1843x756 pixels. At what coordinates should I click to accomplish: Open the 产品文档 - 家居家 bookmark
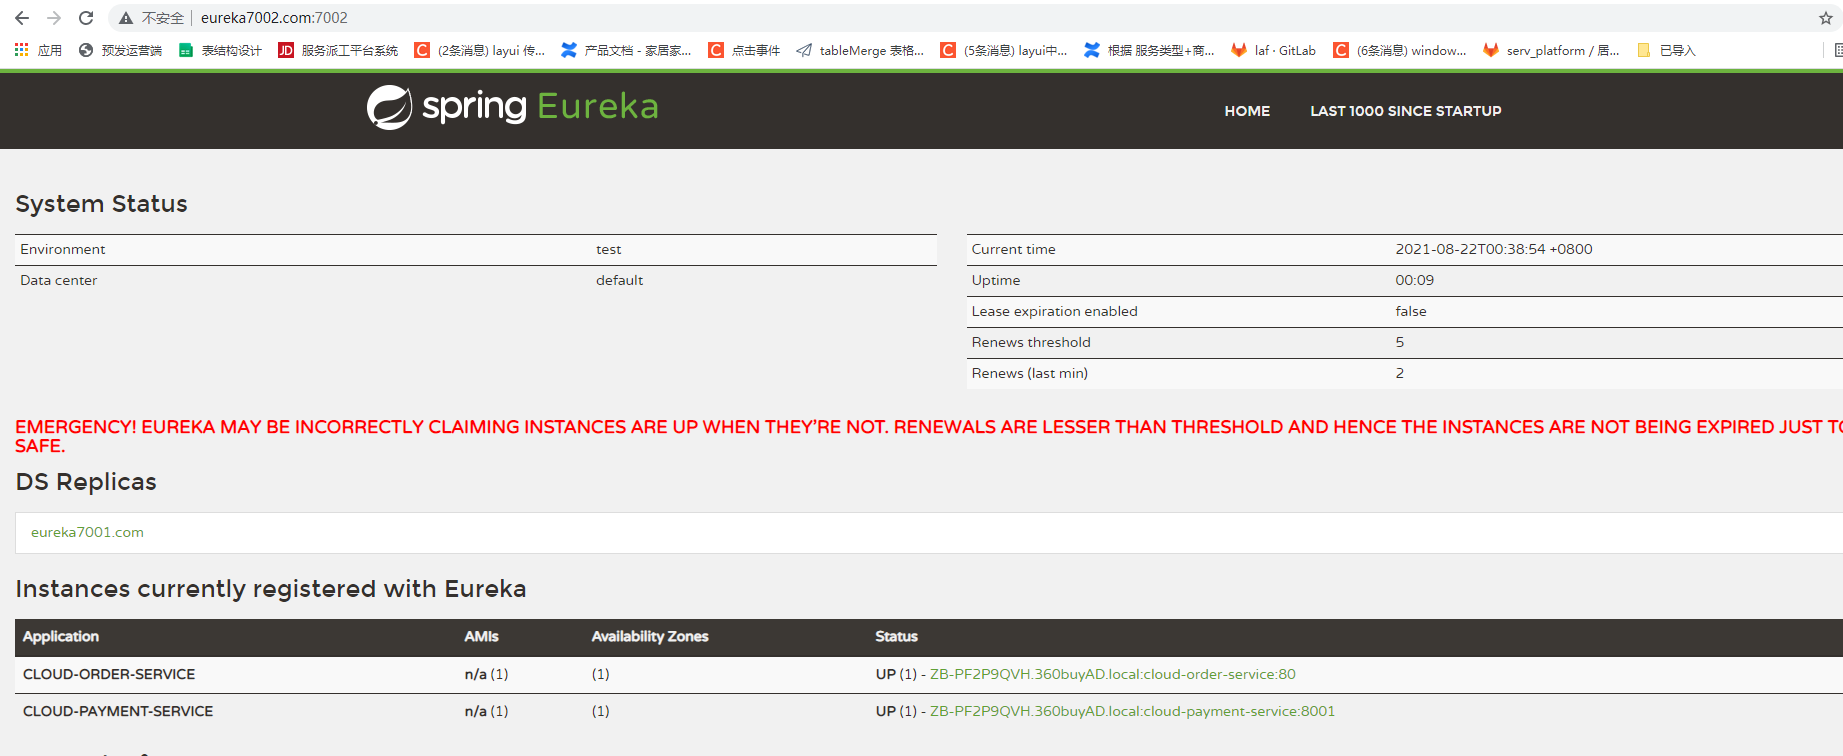coord(626,50)
